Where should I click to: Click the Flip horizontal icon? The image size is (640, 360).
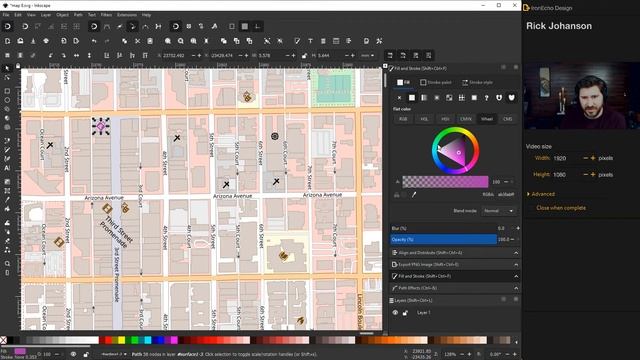tap(76, 56)
